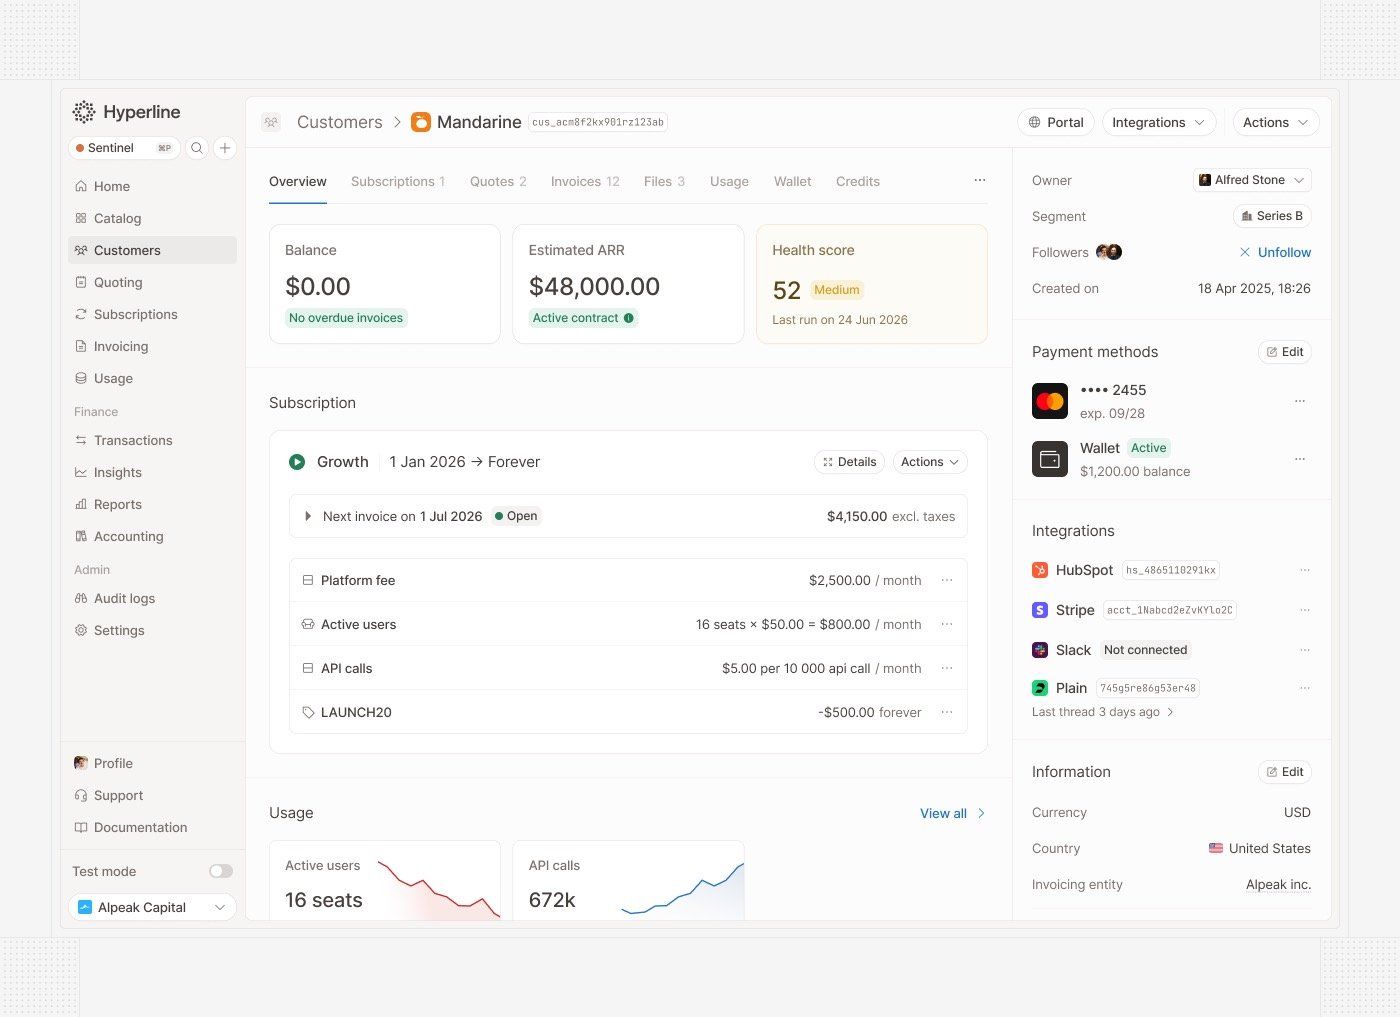Open options for Platform fee row
Image resolution: width=1400 pixels, height=1017 pixels.
(947, 580)
